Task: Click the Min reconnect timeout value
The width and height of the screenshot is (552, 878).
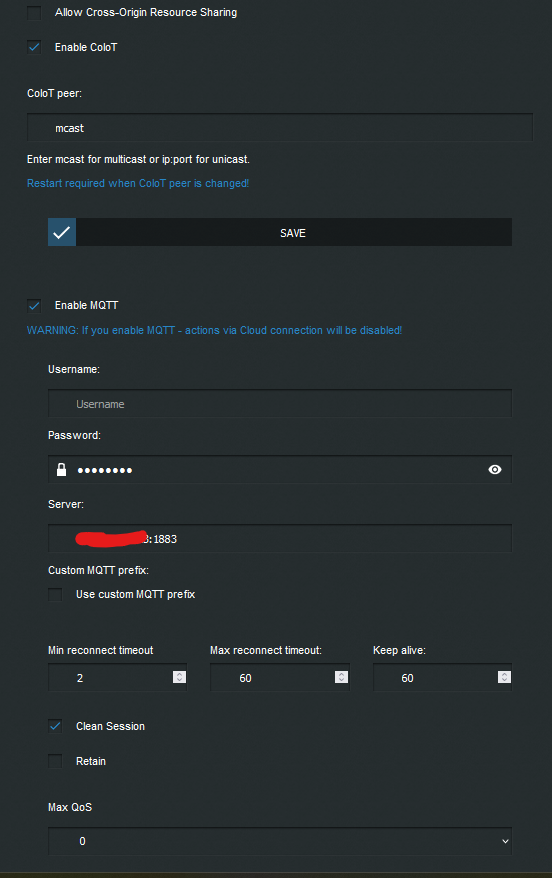Action: [117, 678]
